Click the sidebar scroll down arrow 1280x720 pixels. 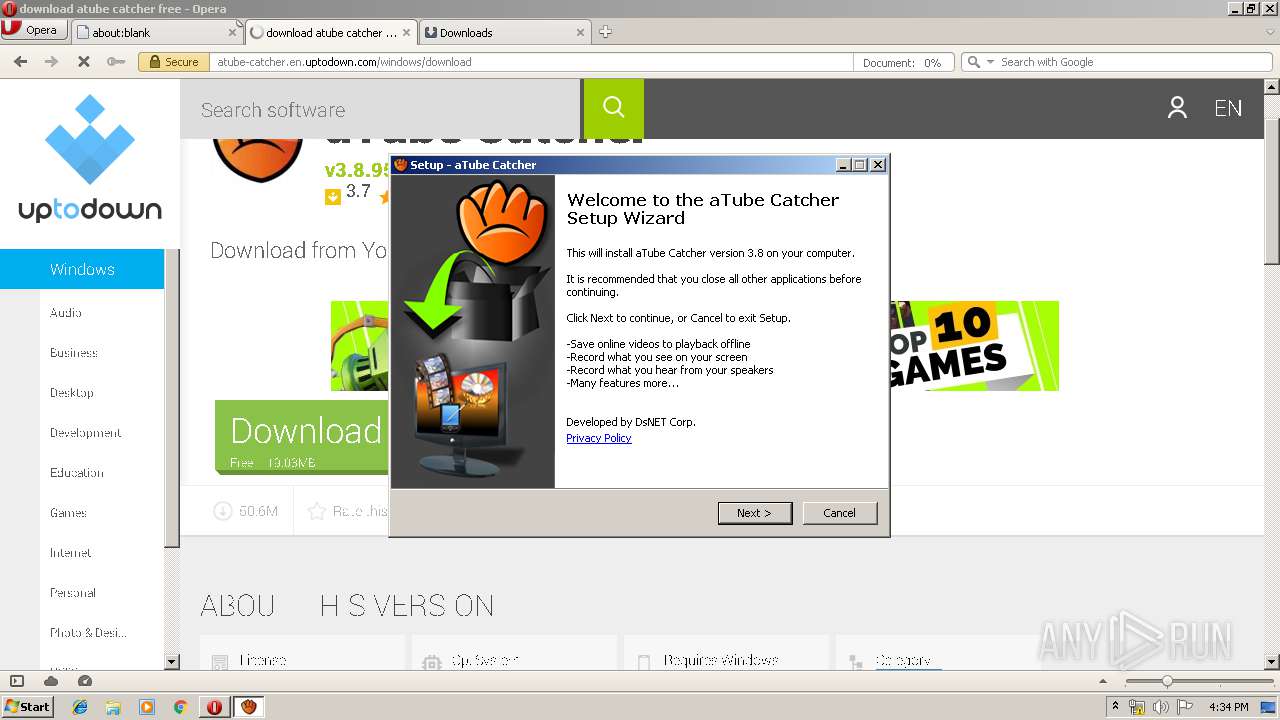tap(171, 661)
